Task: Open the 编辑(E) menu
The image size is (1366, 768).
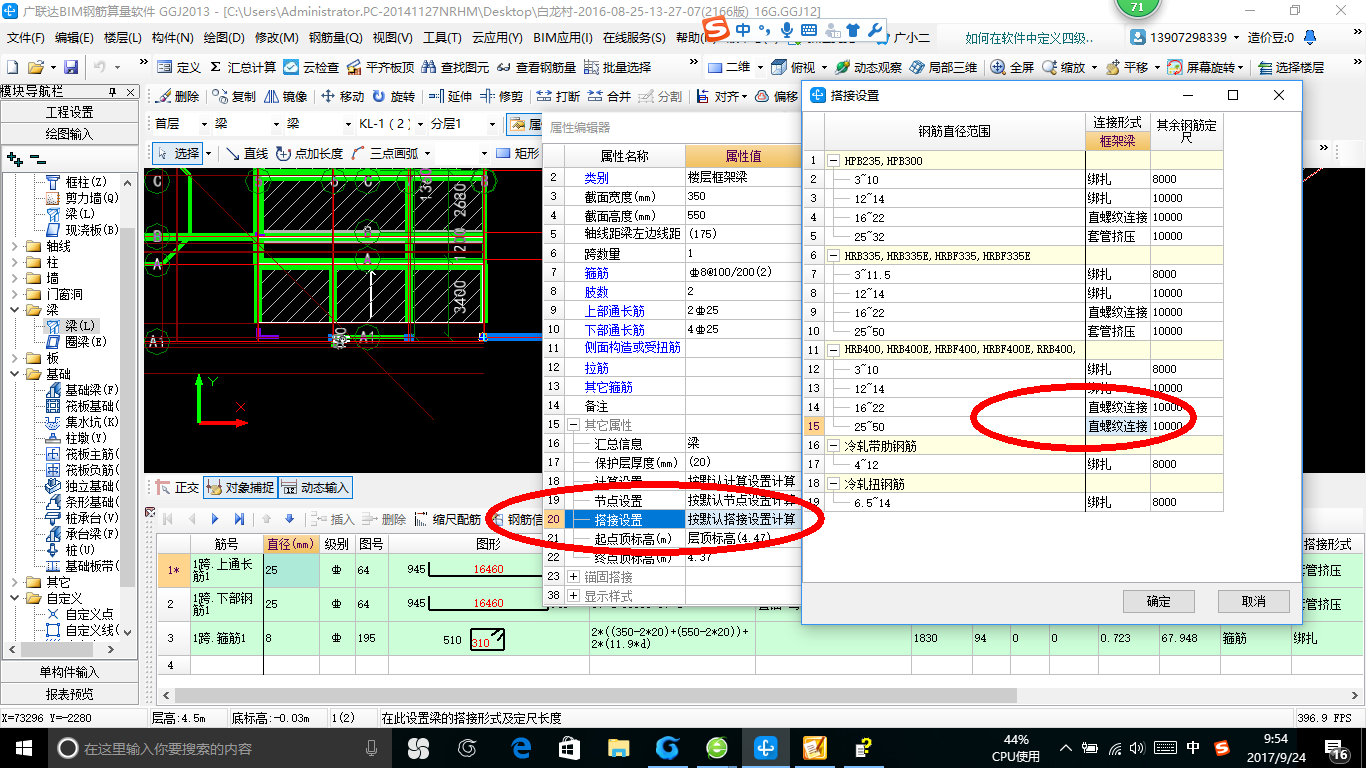Action: tap(74, 38)
